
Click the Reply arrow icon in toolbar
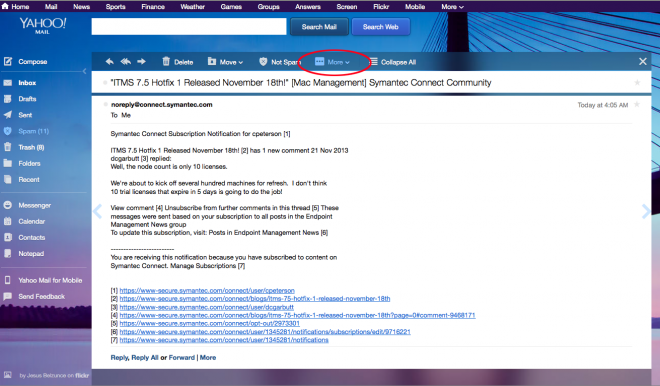click(x=109, y=62)
